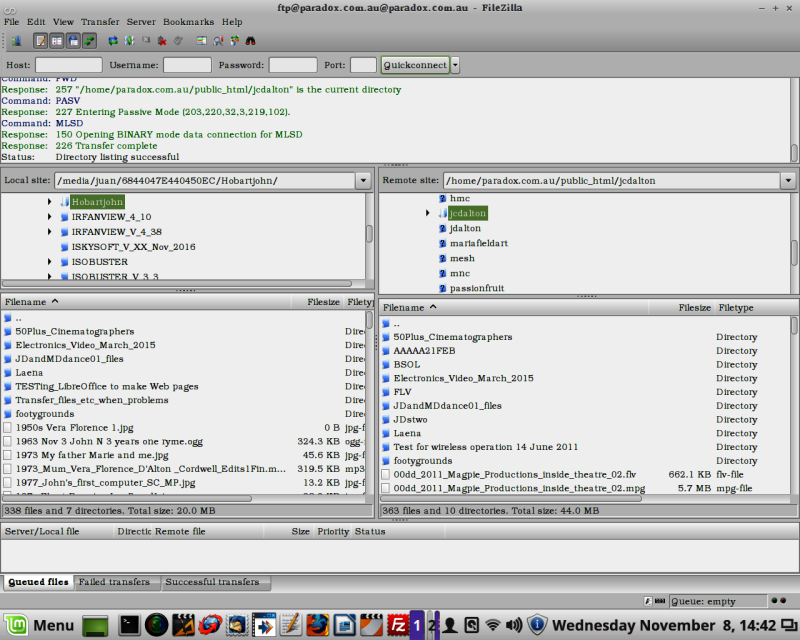Image resolution: width=800 pixels, height=640 pixels.
Task: Open the Transfer menu
Action: (100, 22)
